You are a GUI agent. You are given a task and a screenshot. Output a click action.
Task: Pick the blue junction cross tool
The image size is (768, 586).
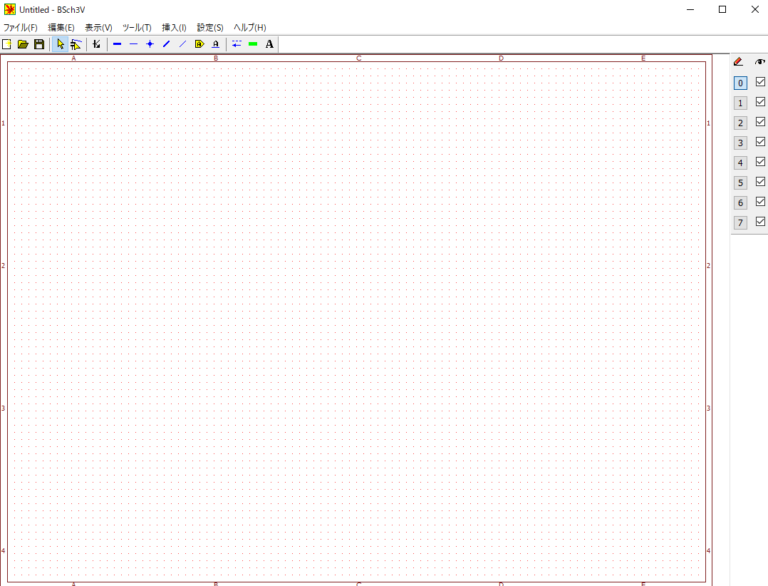pyautogui.click(x=150, y=44)
